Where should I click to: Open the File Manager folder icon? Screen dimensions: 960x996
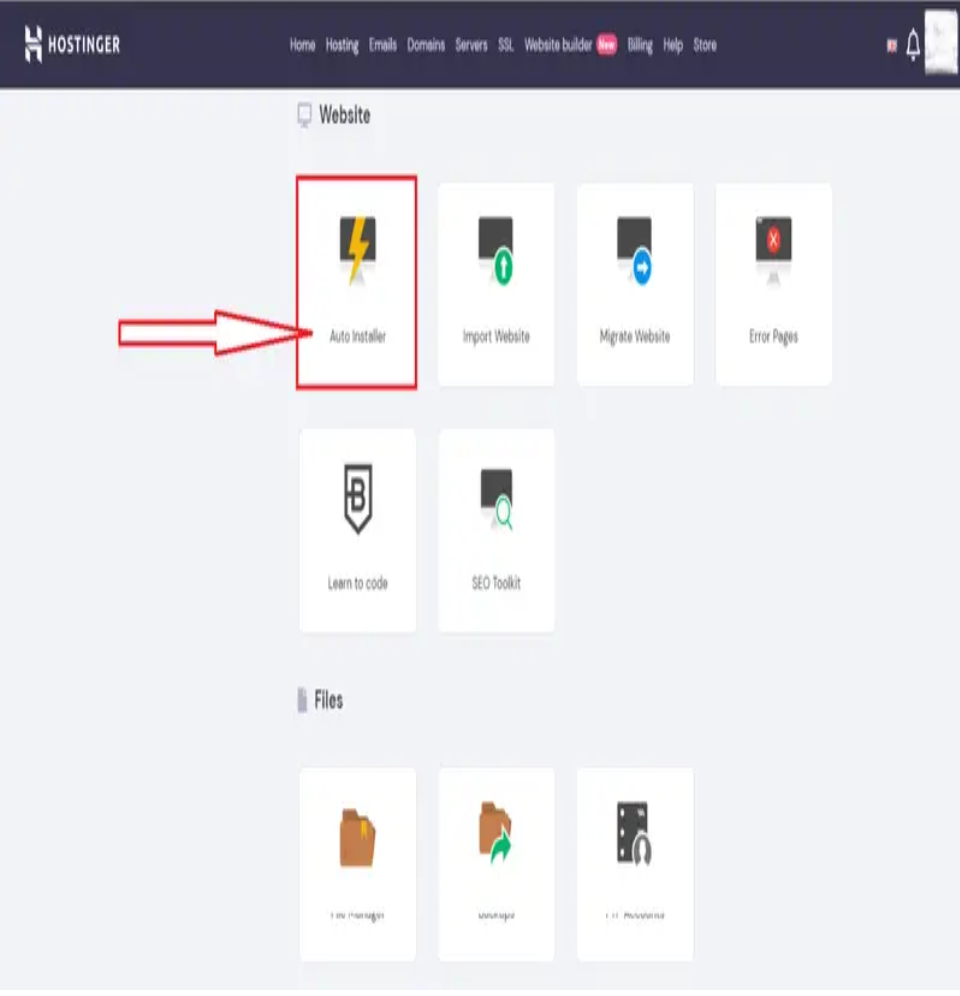pyautogui.click(x=358, y=837)
